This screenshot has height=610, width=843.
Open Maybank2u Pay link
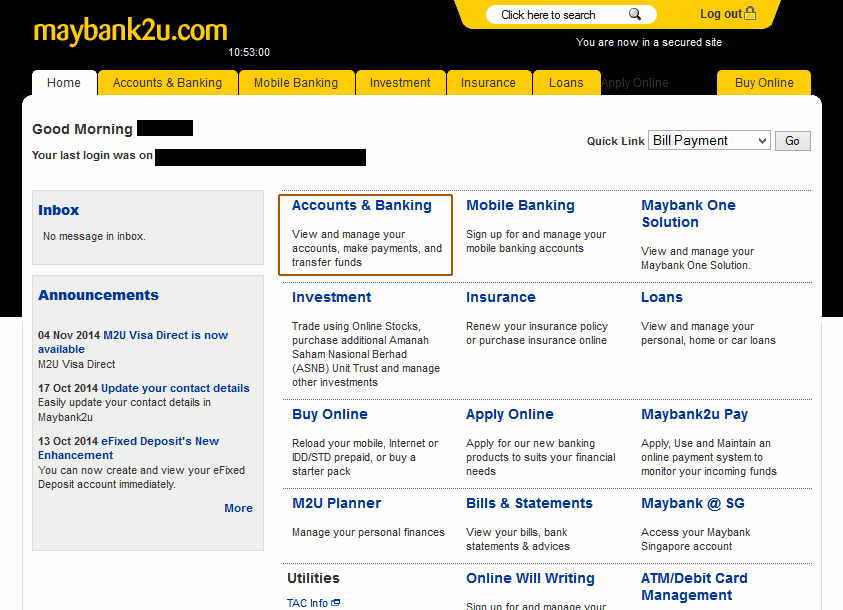[695, 414]
